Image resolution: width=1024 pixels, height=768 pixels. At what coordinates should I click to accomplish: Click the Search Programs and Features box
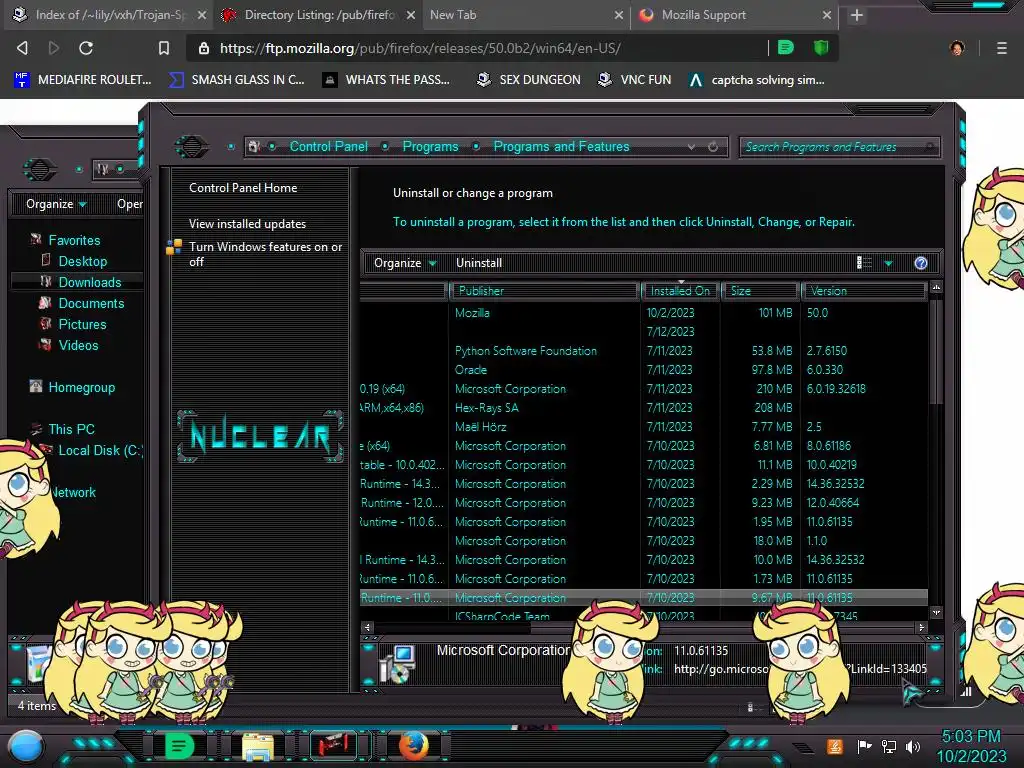pos(840,147)
